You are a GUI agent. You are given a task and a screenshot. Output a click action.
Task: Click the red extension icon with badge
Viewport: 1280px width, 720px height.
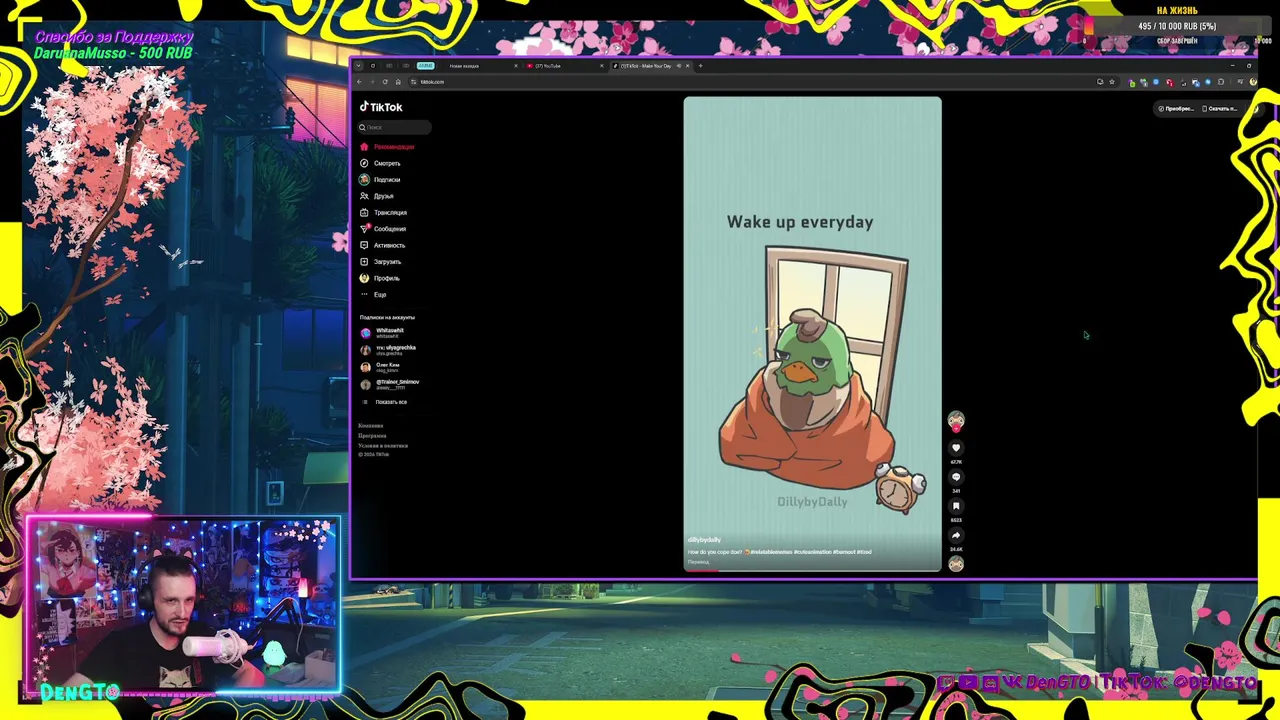click(1170, 83)
